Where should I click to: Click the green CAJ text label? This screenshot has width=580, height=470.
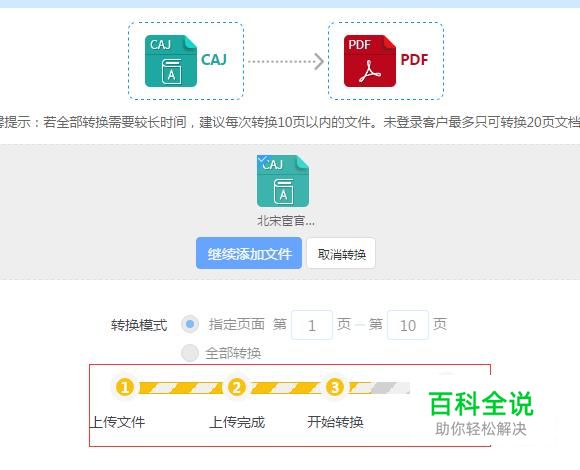(x=214, y=60)
